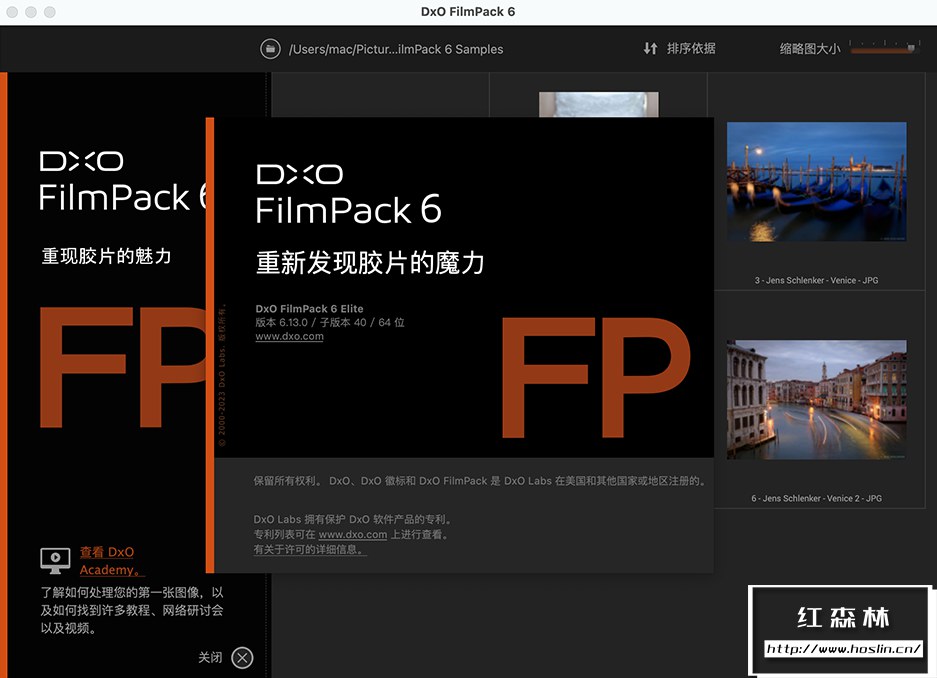Select the partially hidden top thumbnail
The width and height of the screenshot is (937, 678).
pos(598,105)
